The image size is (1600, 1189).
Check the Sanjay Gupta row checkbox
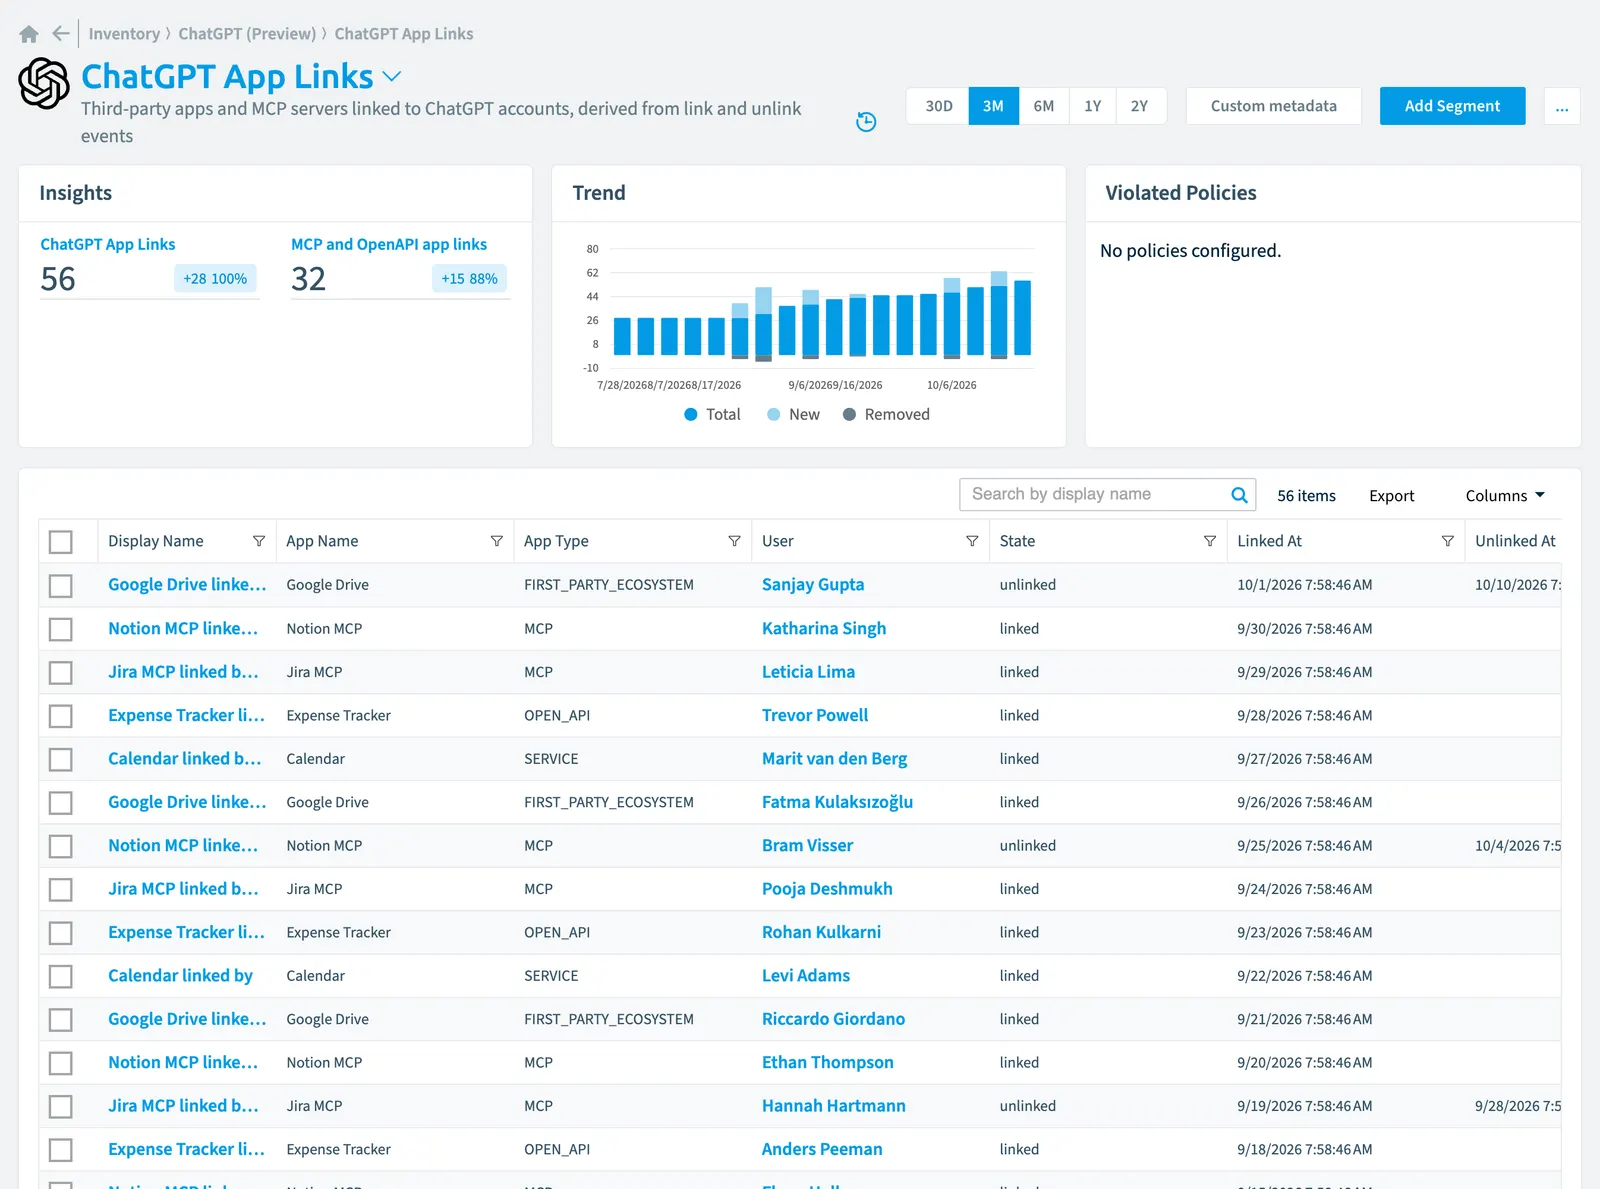(x=61, y=585)
